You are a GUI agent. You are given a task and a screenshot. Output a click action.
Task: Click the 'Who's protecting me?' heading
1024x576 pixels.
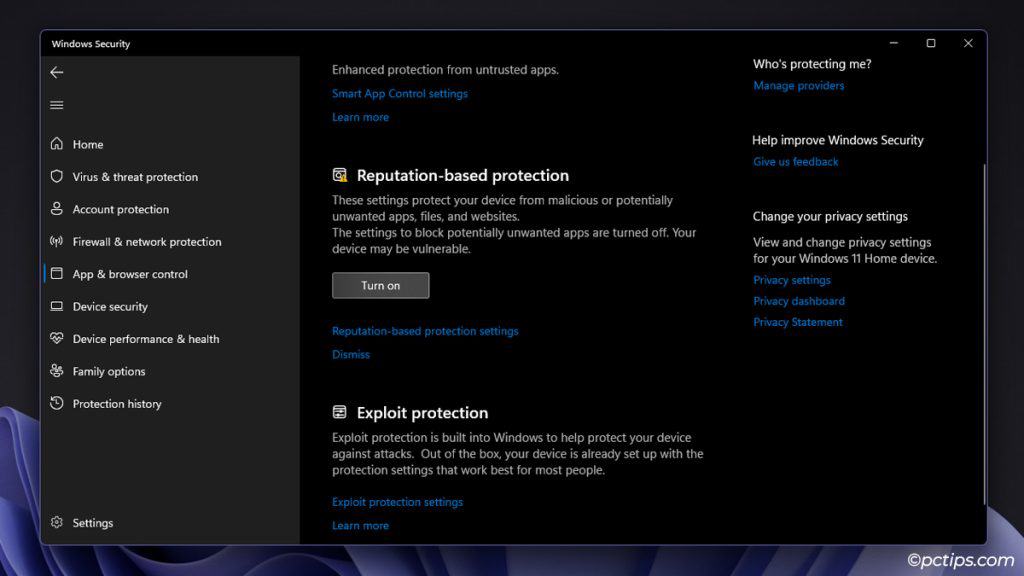pyautogui.click(x=812, y=64)
